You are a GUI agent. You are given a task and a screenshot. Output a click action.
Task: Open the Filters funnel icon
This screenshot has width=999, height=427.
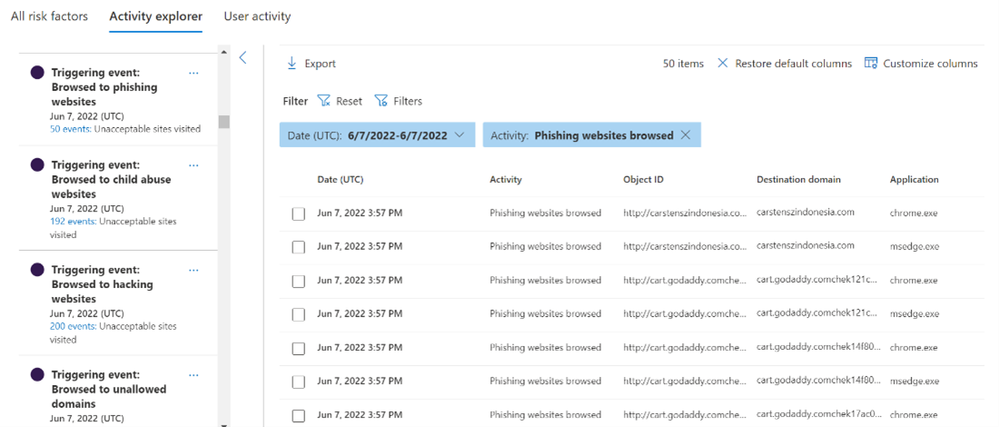tap(381, 101)
